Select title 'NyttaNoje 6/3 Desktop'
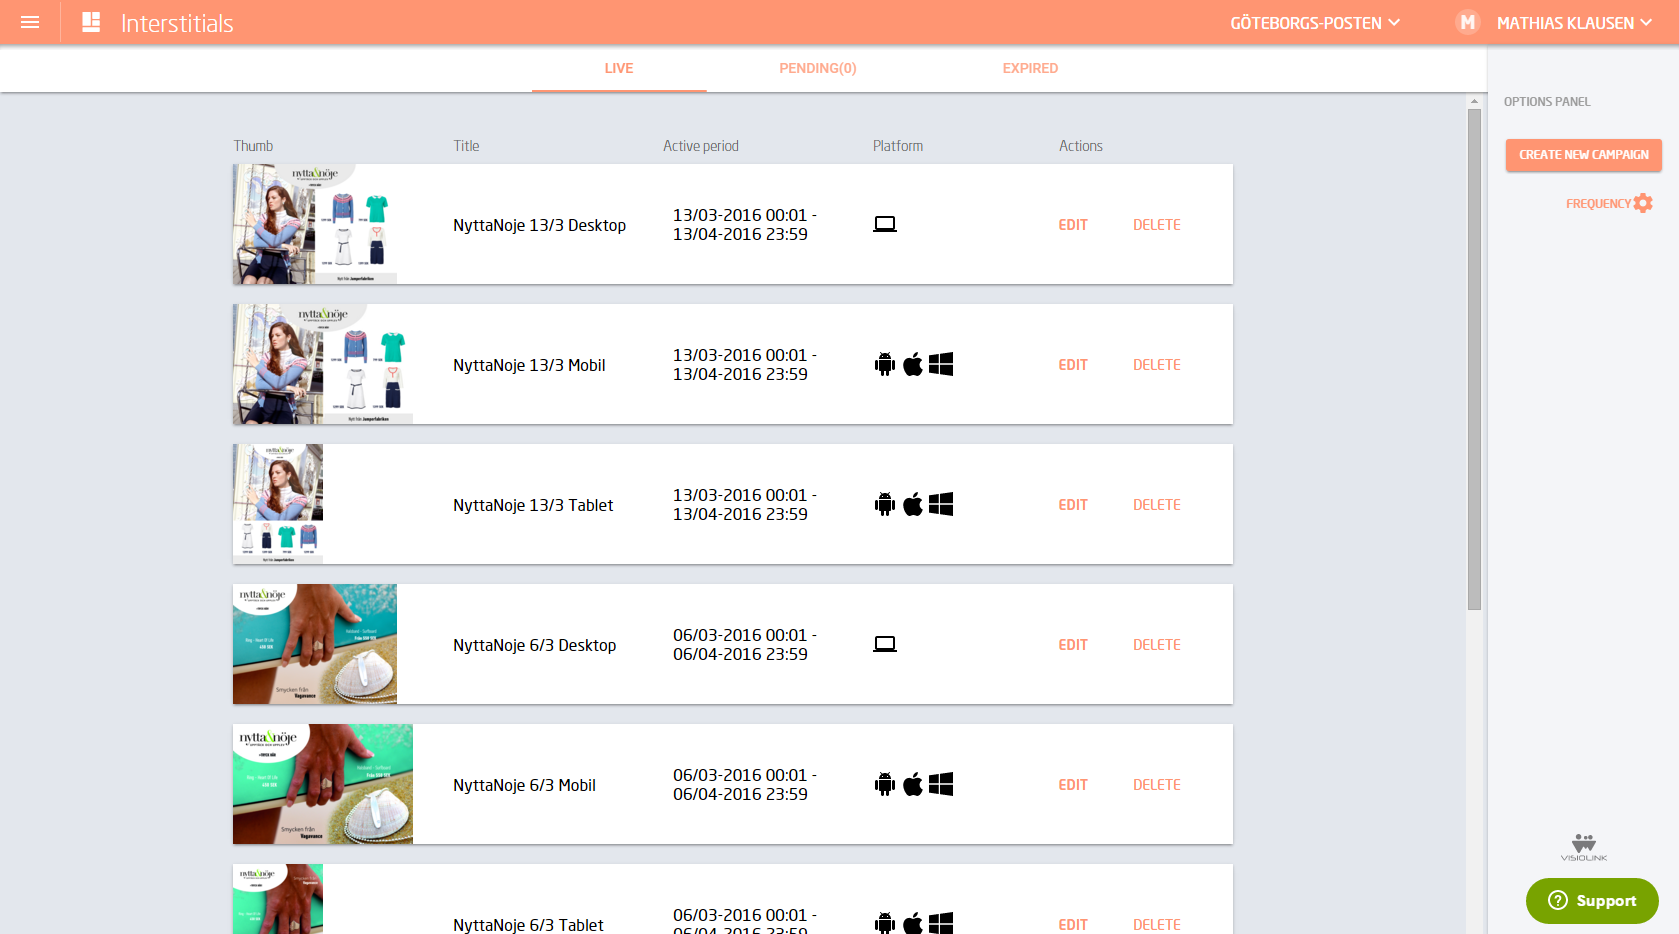Image resolution: width=1679 pixels, height=934 pixels. [x=534, y=645]
